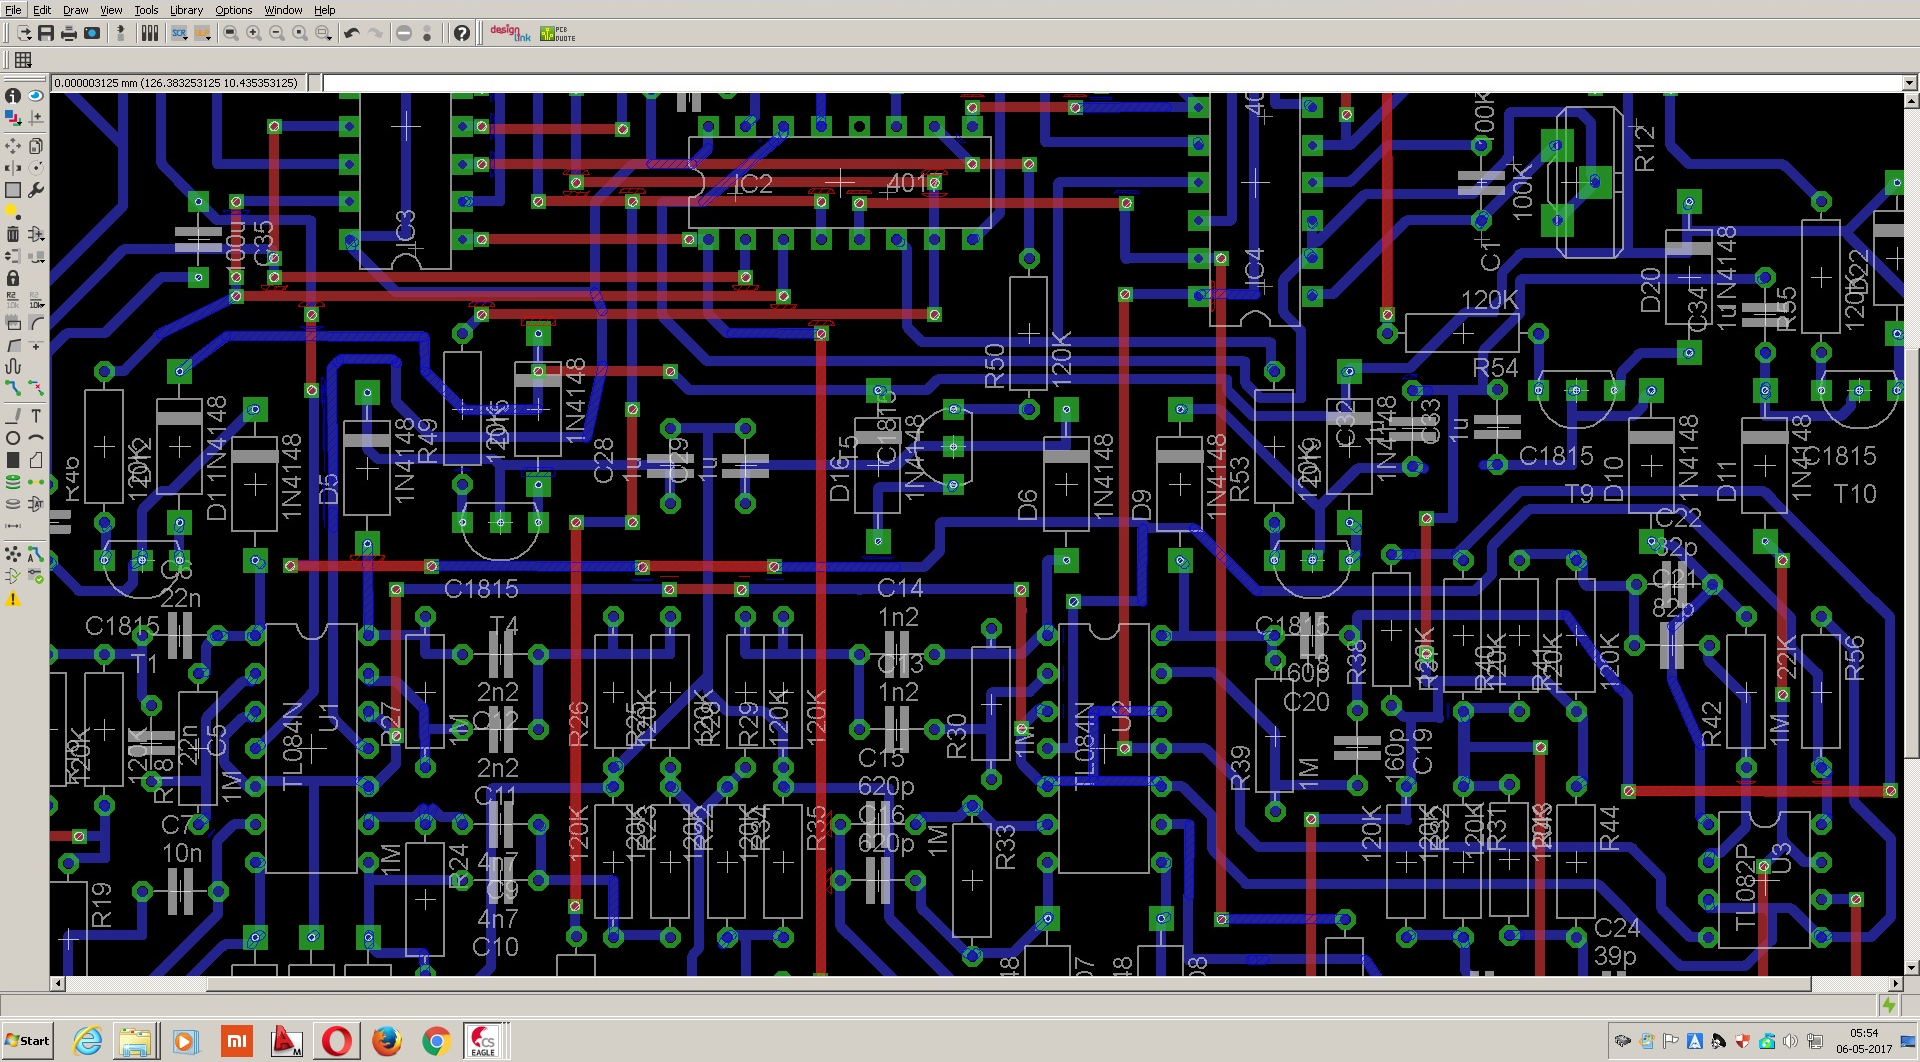The image size is (1920, 1062).
Task: Open the Display layers tool
Action: (13, 118)
